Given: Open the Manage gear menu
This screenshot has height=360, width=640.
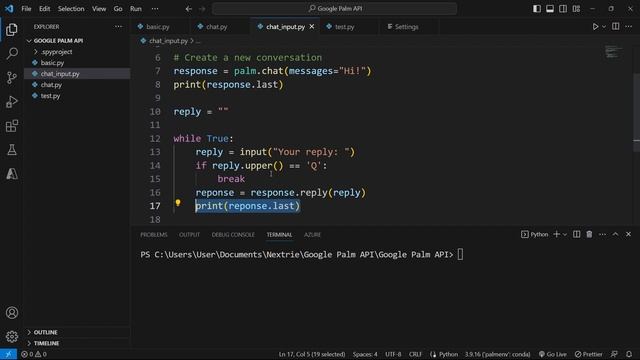Looking at the screenshot, I should (12, 337).
